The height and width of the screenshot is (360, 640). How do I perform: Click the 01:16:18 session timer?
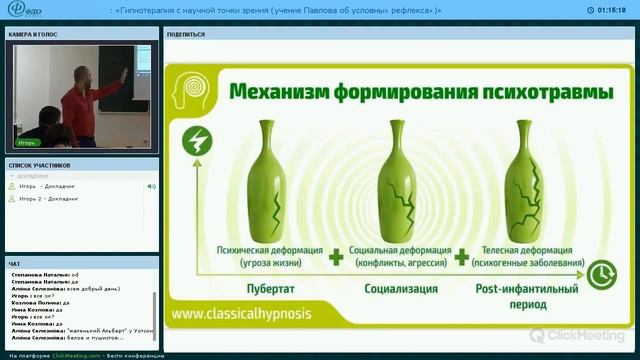(611, 10)
